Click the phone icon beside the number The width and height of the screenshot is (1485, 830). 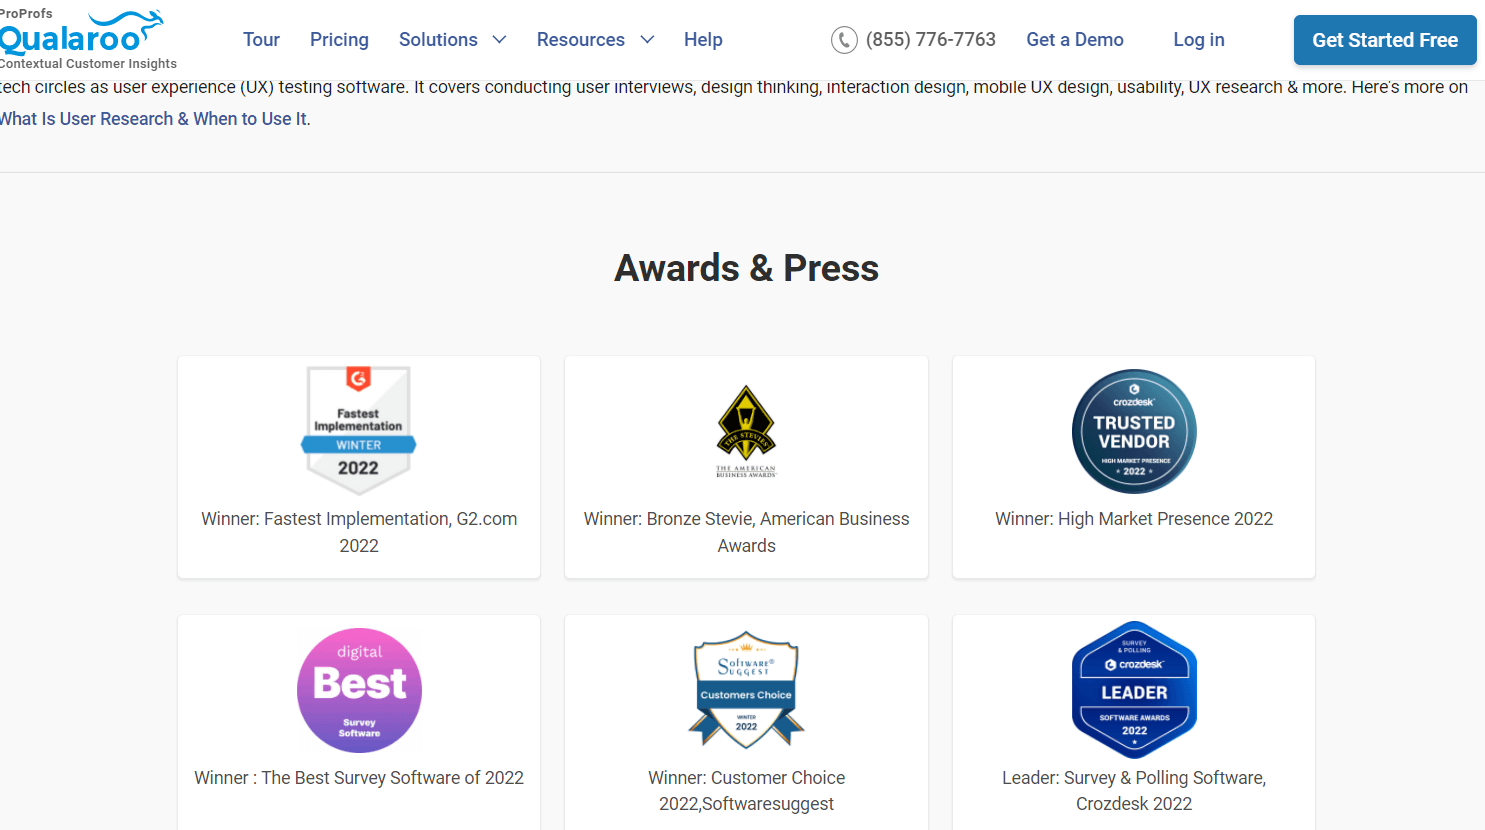(844, 40)
